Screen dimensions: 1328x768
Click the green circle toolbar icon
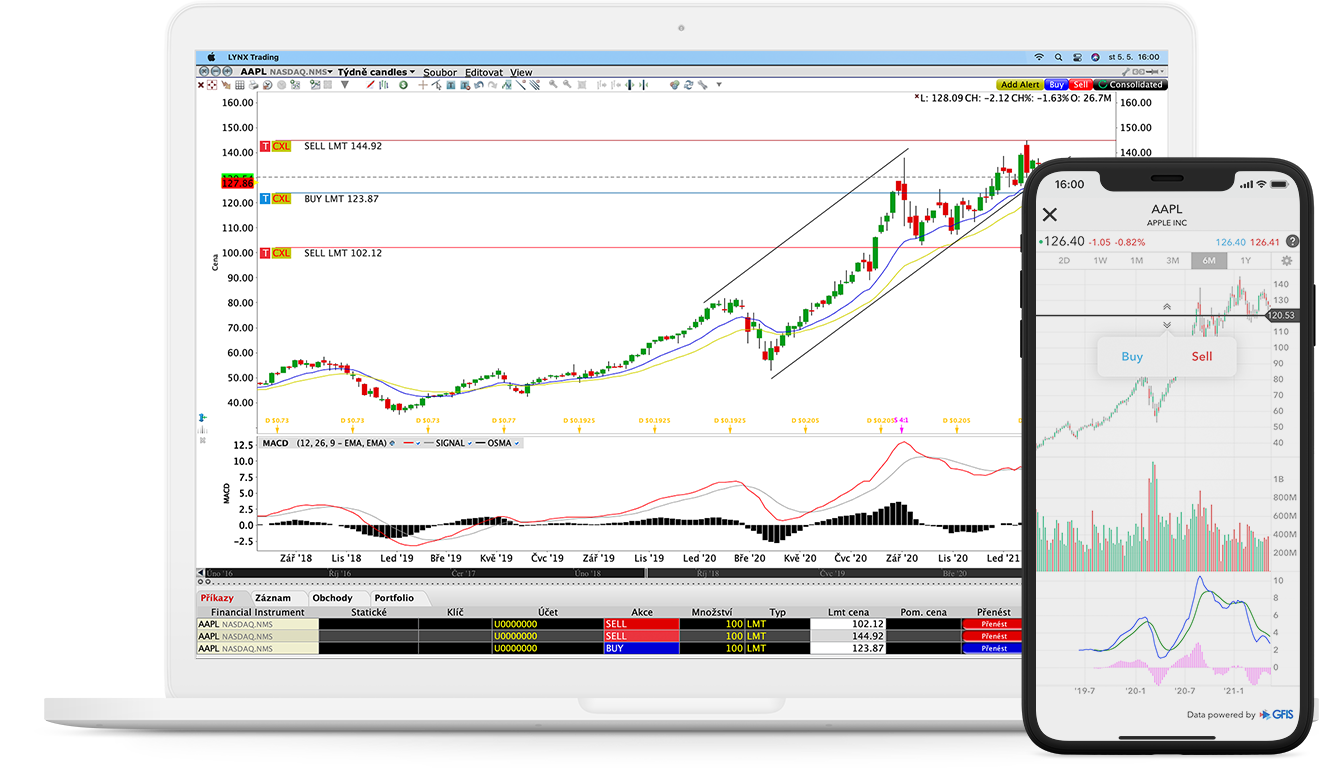tap(403, 85)
